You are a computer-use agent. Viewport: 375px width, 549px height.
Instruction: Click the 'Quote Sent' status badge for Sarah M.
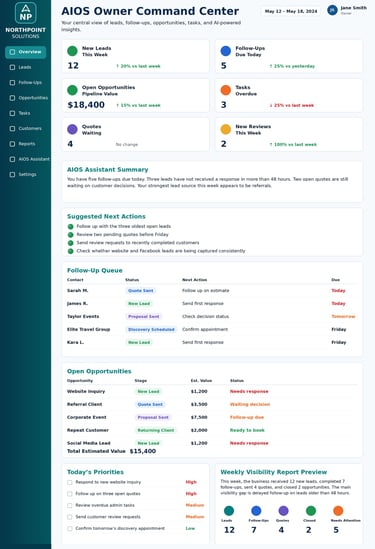pyautogui.click(x=140, y=291)
